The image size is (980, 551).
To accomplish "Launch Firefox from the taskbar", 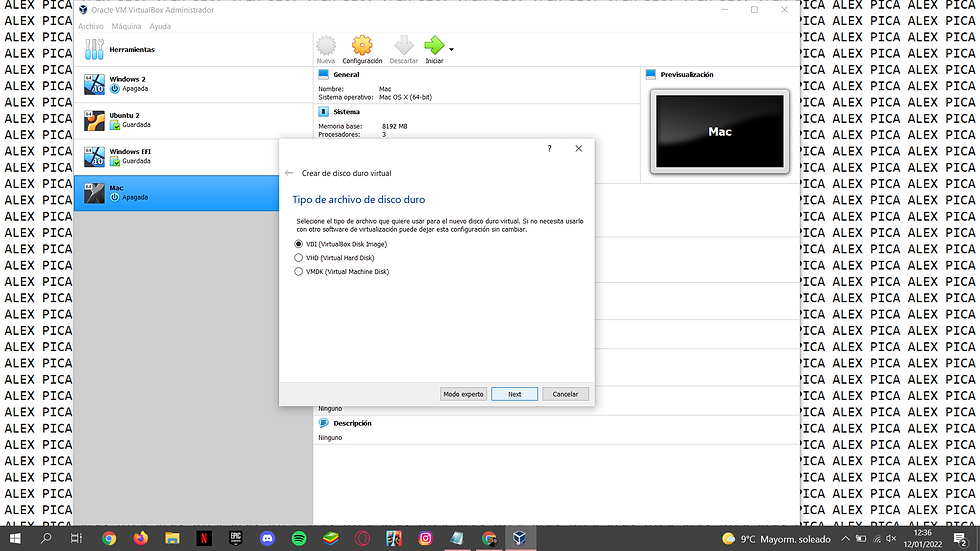I will pyautogui.click(x=141, y=539).
